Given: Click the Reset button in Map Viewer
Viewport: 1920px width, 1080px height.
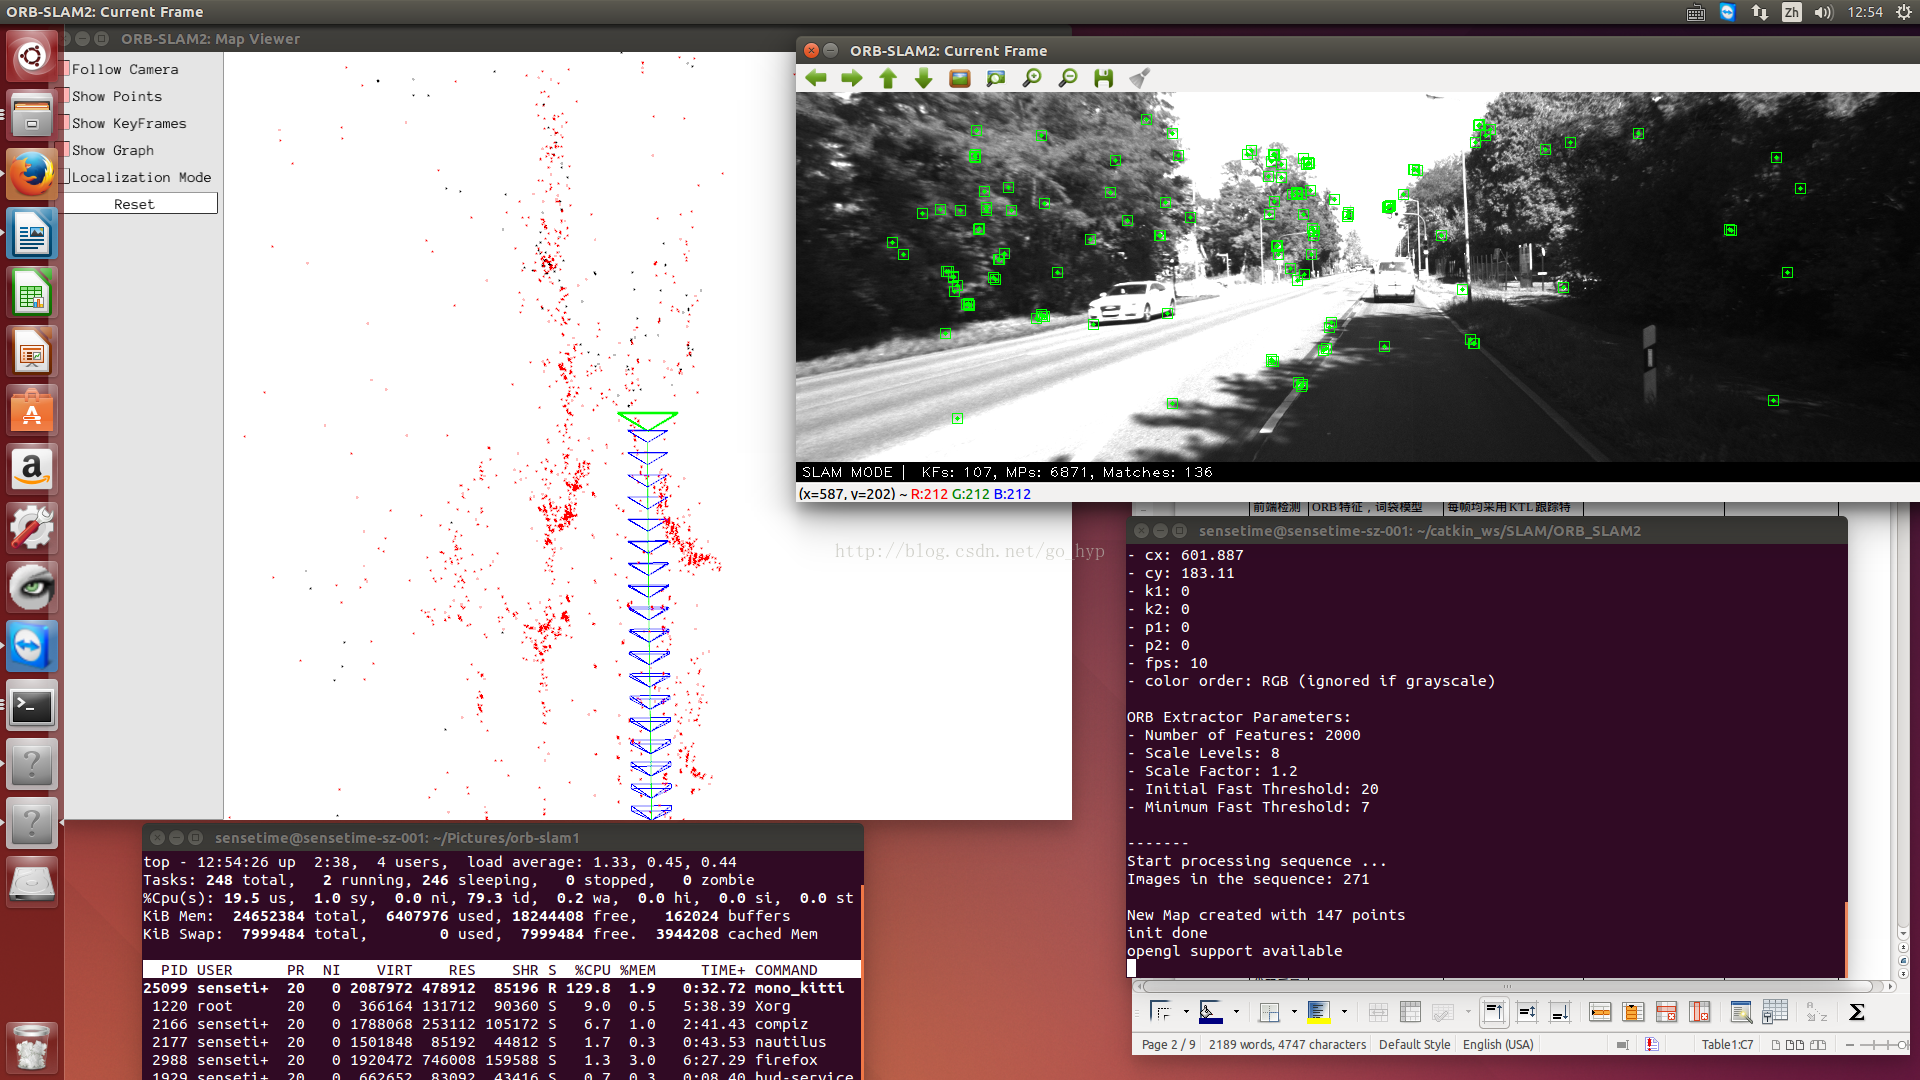Looking at the screenshot, I should pyautogui.click(x=140, y=204).
